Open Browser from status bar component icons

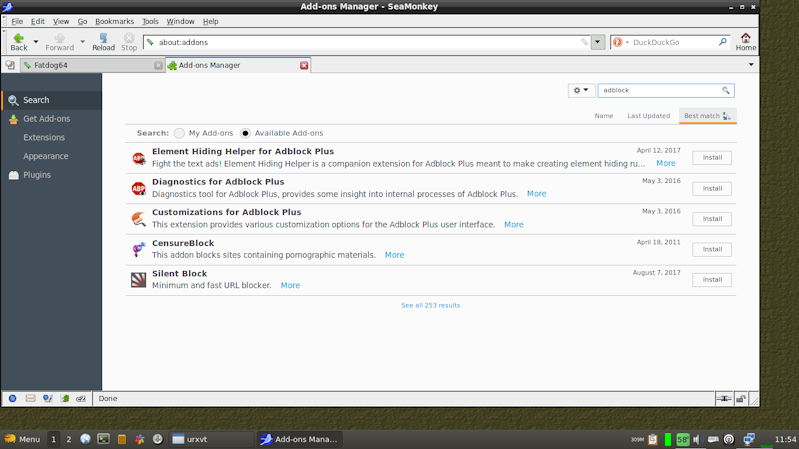tap(12, 399)
